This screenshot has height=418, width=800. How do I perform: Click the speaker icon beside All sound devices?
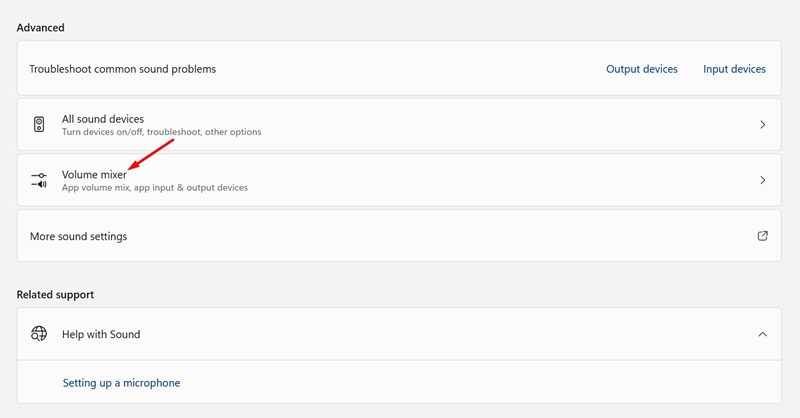[39, 125]
